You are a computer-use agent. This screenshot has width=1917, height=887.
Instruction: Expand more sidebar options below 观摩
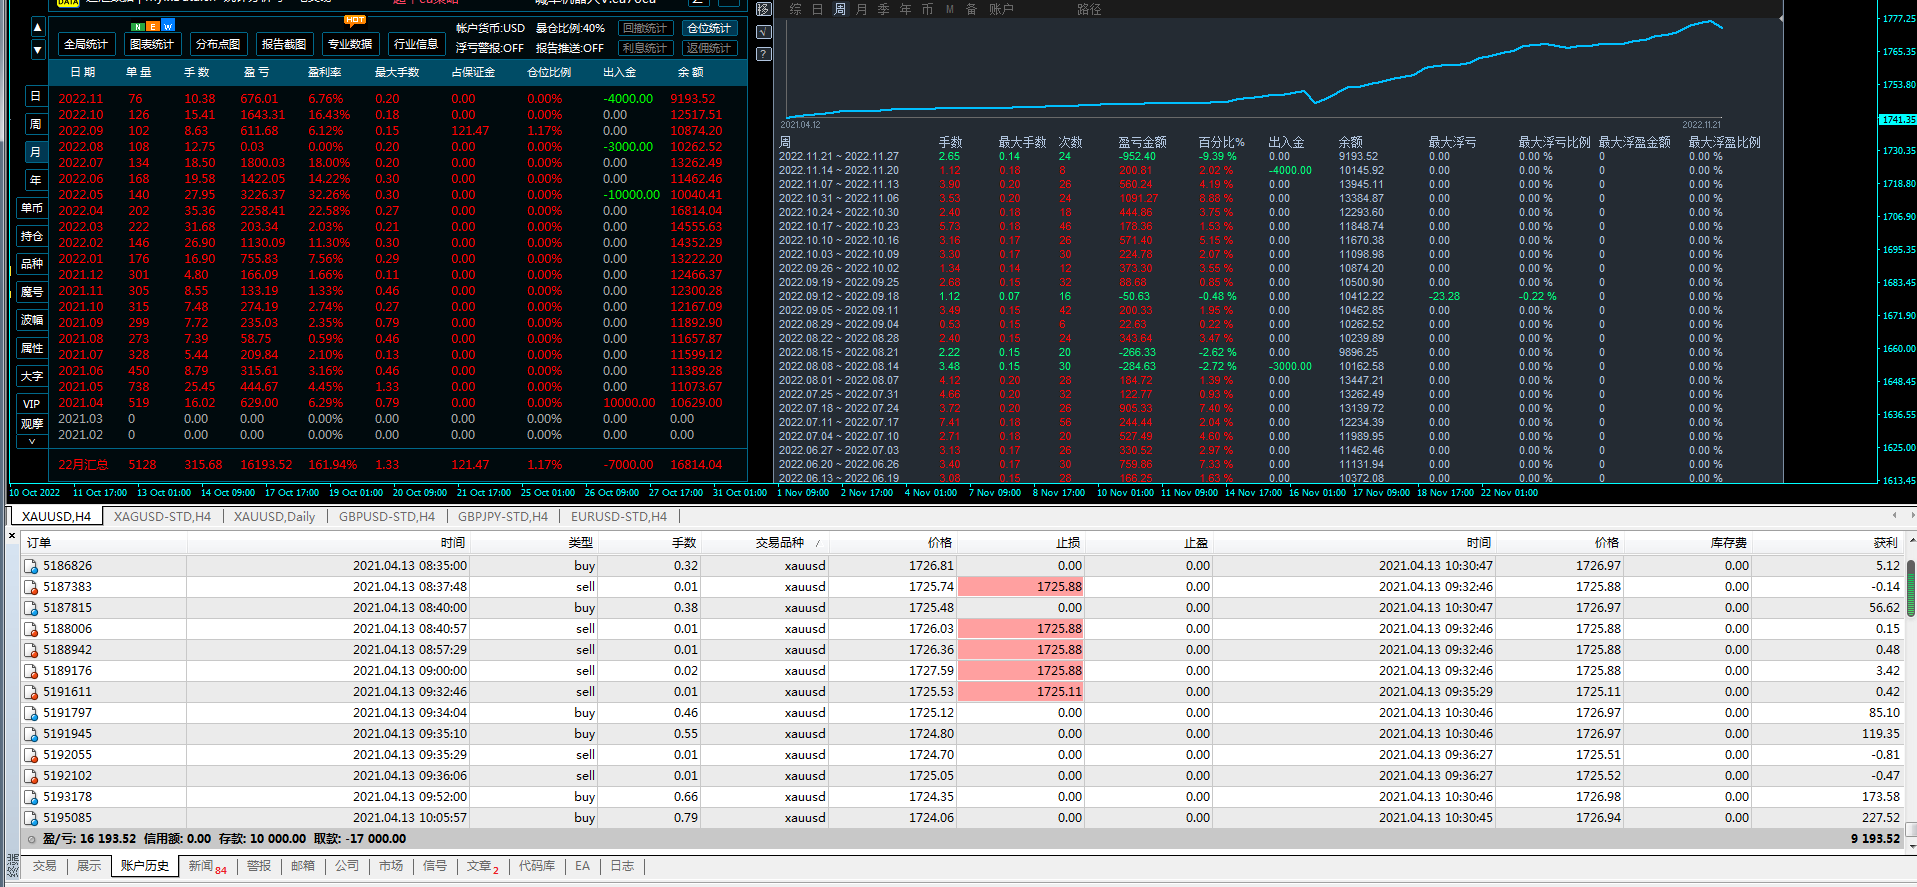pyautogui.click(x=32, y=441)
